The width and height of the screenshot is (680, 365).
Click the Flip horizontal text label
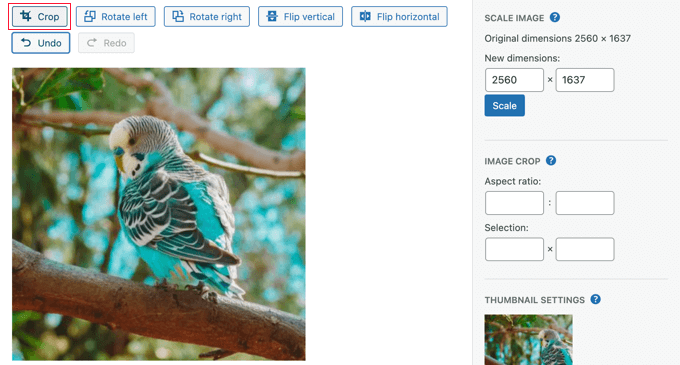pyautogui.click(x=408, y=16)
